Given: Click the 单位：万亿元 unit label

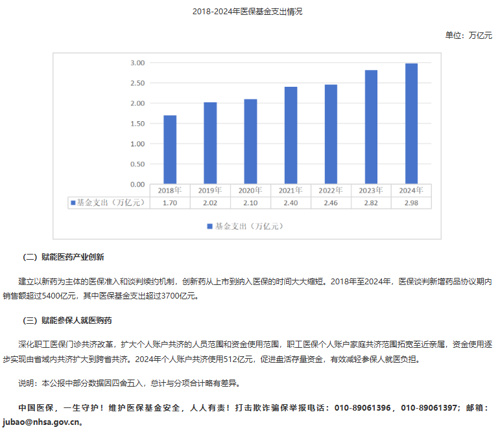Looking at the screenshot, I should pyautogui.click(x=468, y=35).
